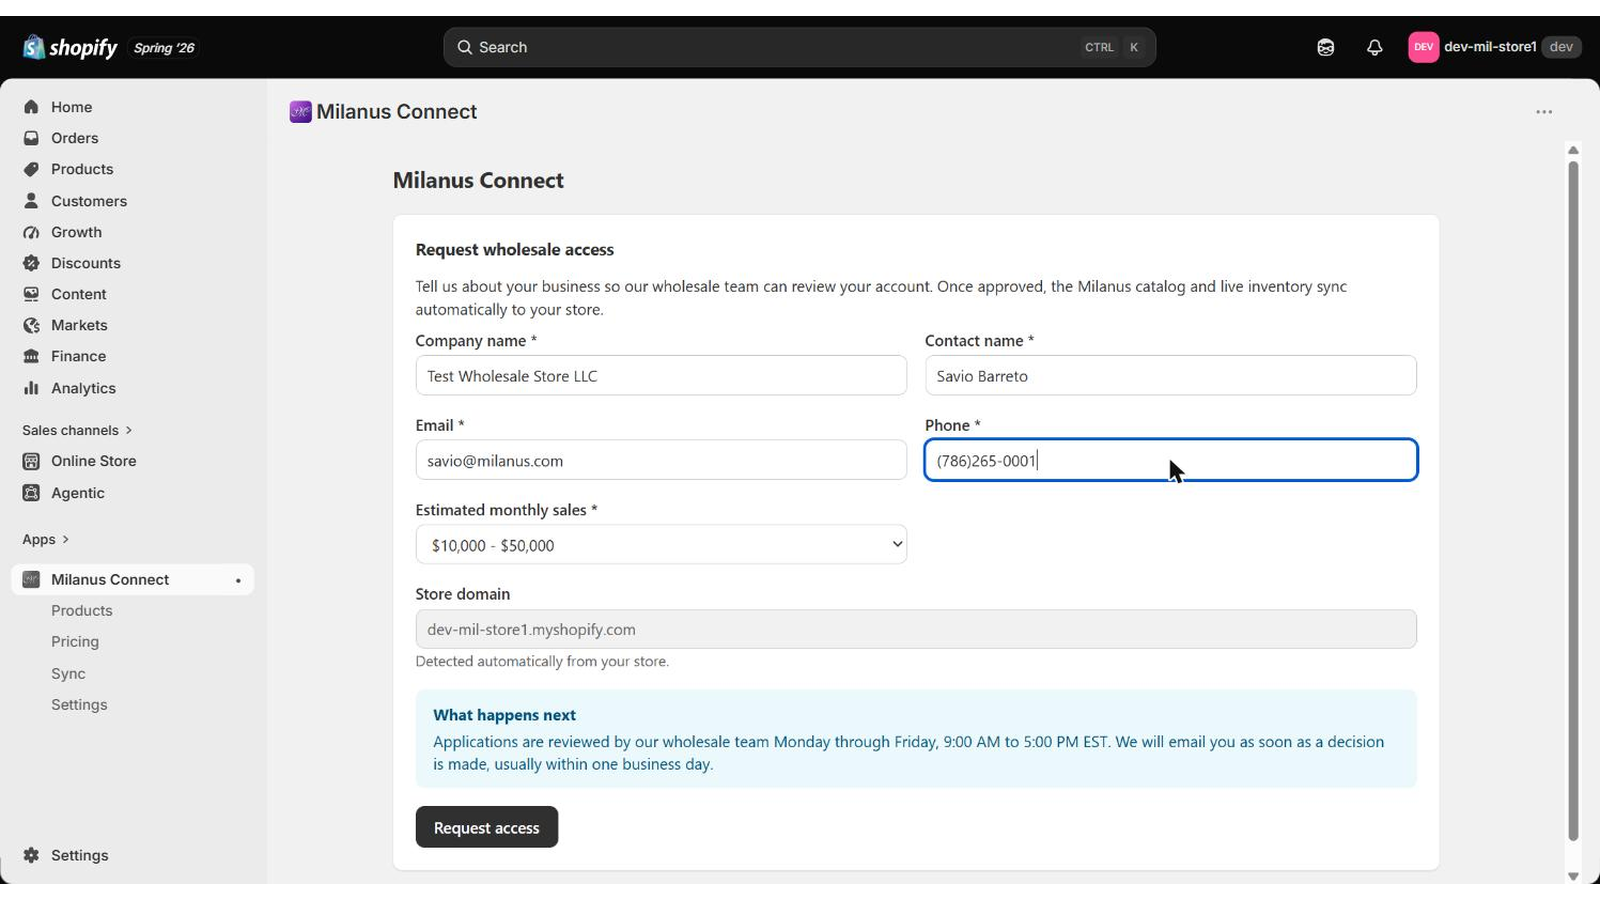Click "Detected automatically from your store." text
Viewport: 1600px width, 900px height.
point(542,661)
